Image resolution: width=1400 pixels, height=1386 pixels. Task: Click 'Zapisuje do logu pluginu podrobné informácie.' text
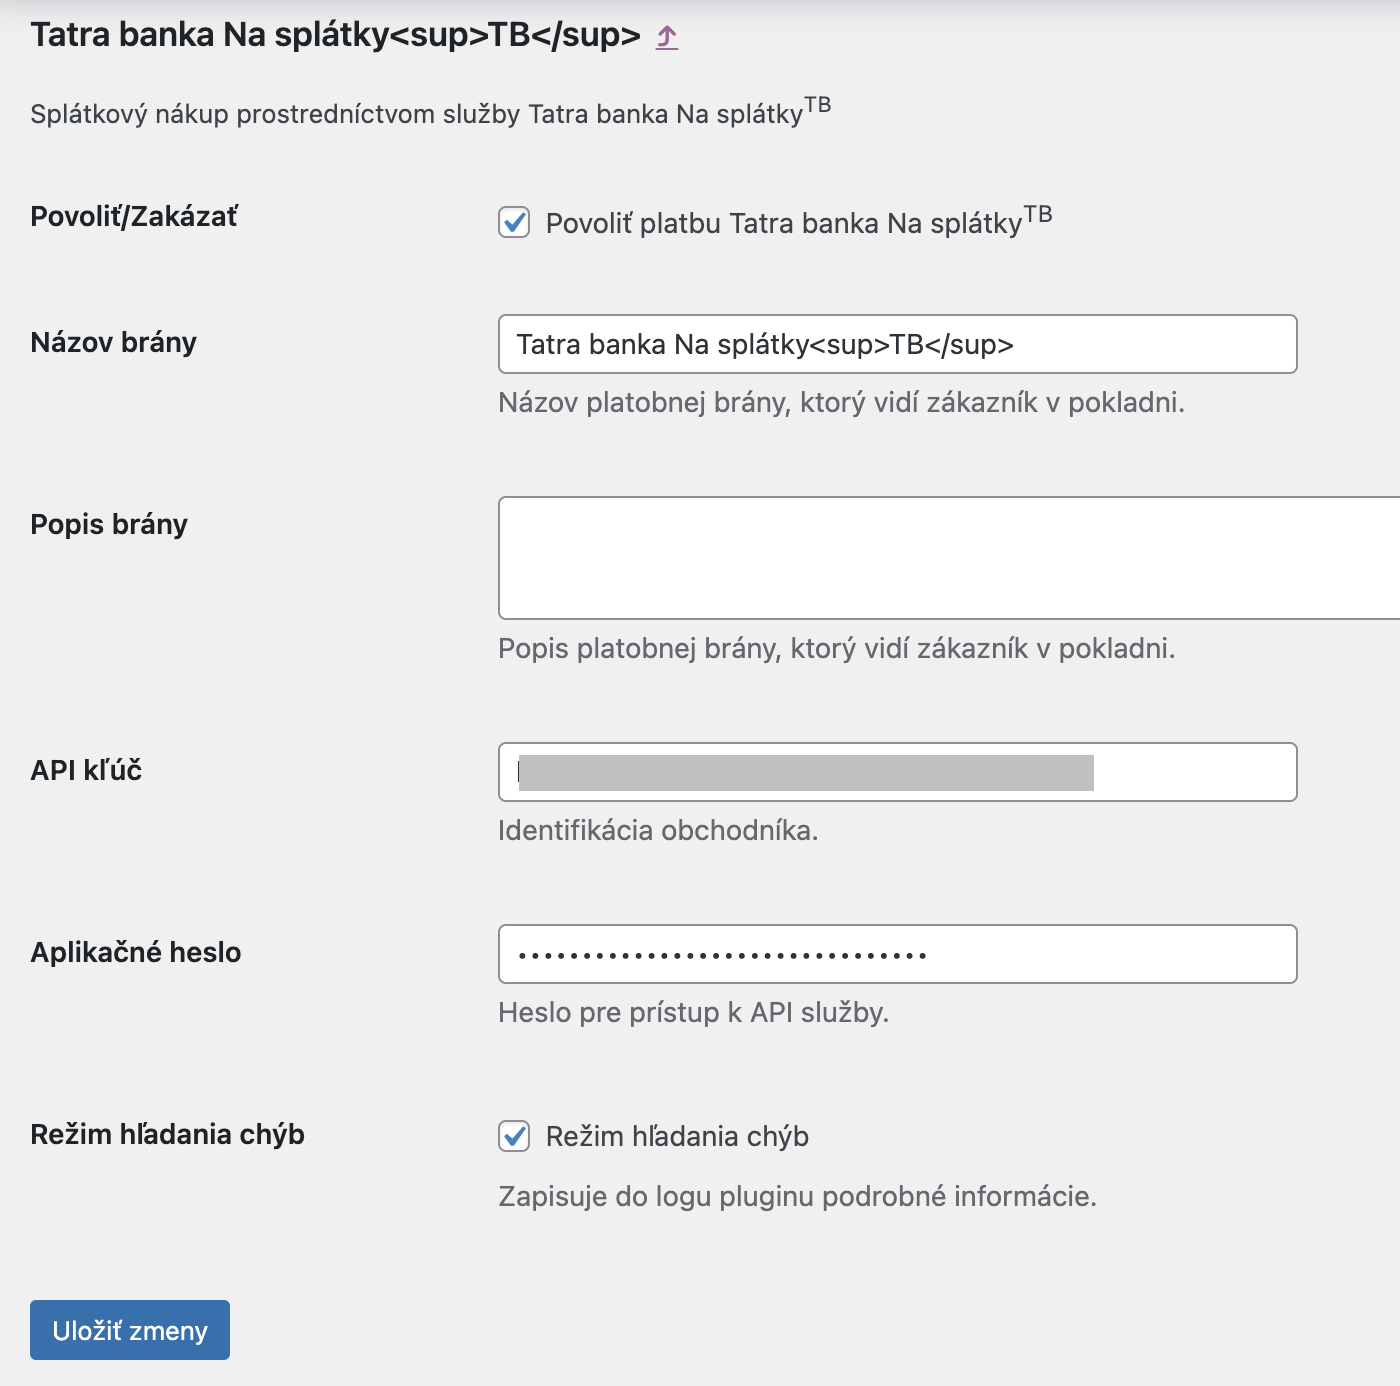click(x=797, y=1196)
